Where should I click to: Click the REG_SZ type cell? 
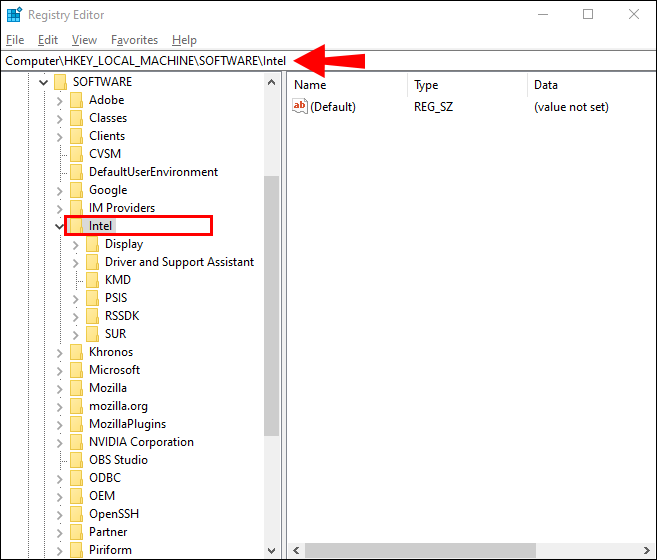434,107
